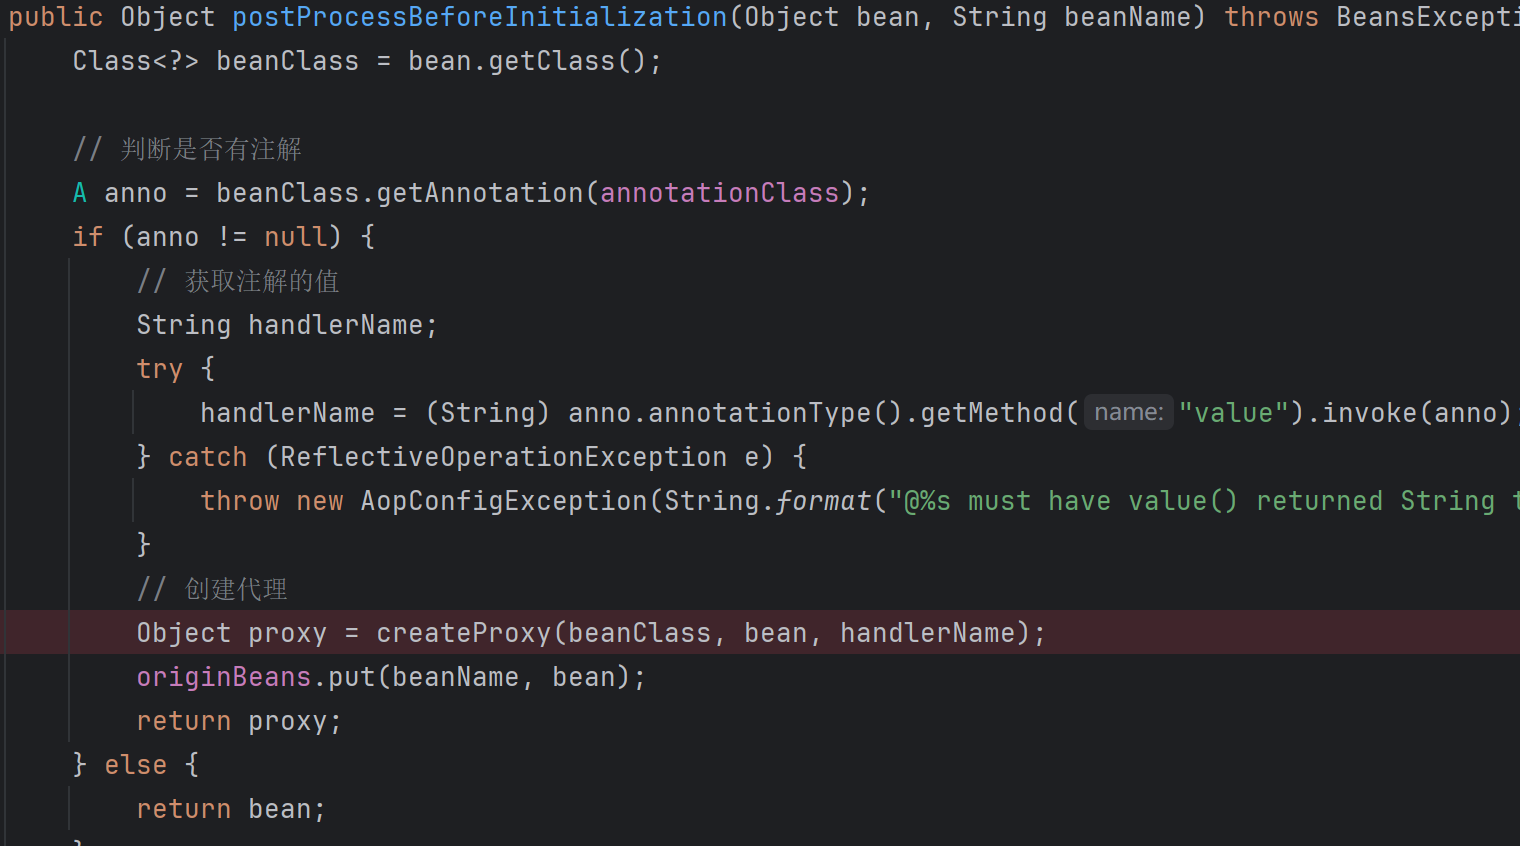This screenshot has height=846, width=1520.
Task: Click 'bean.getClass()' call
Action: pos(527,61)
